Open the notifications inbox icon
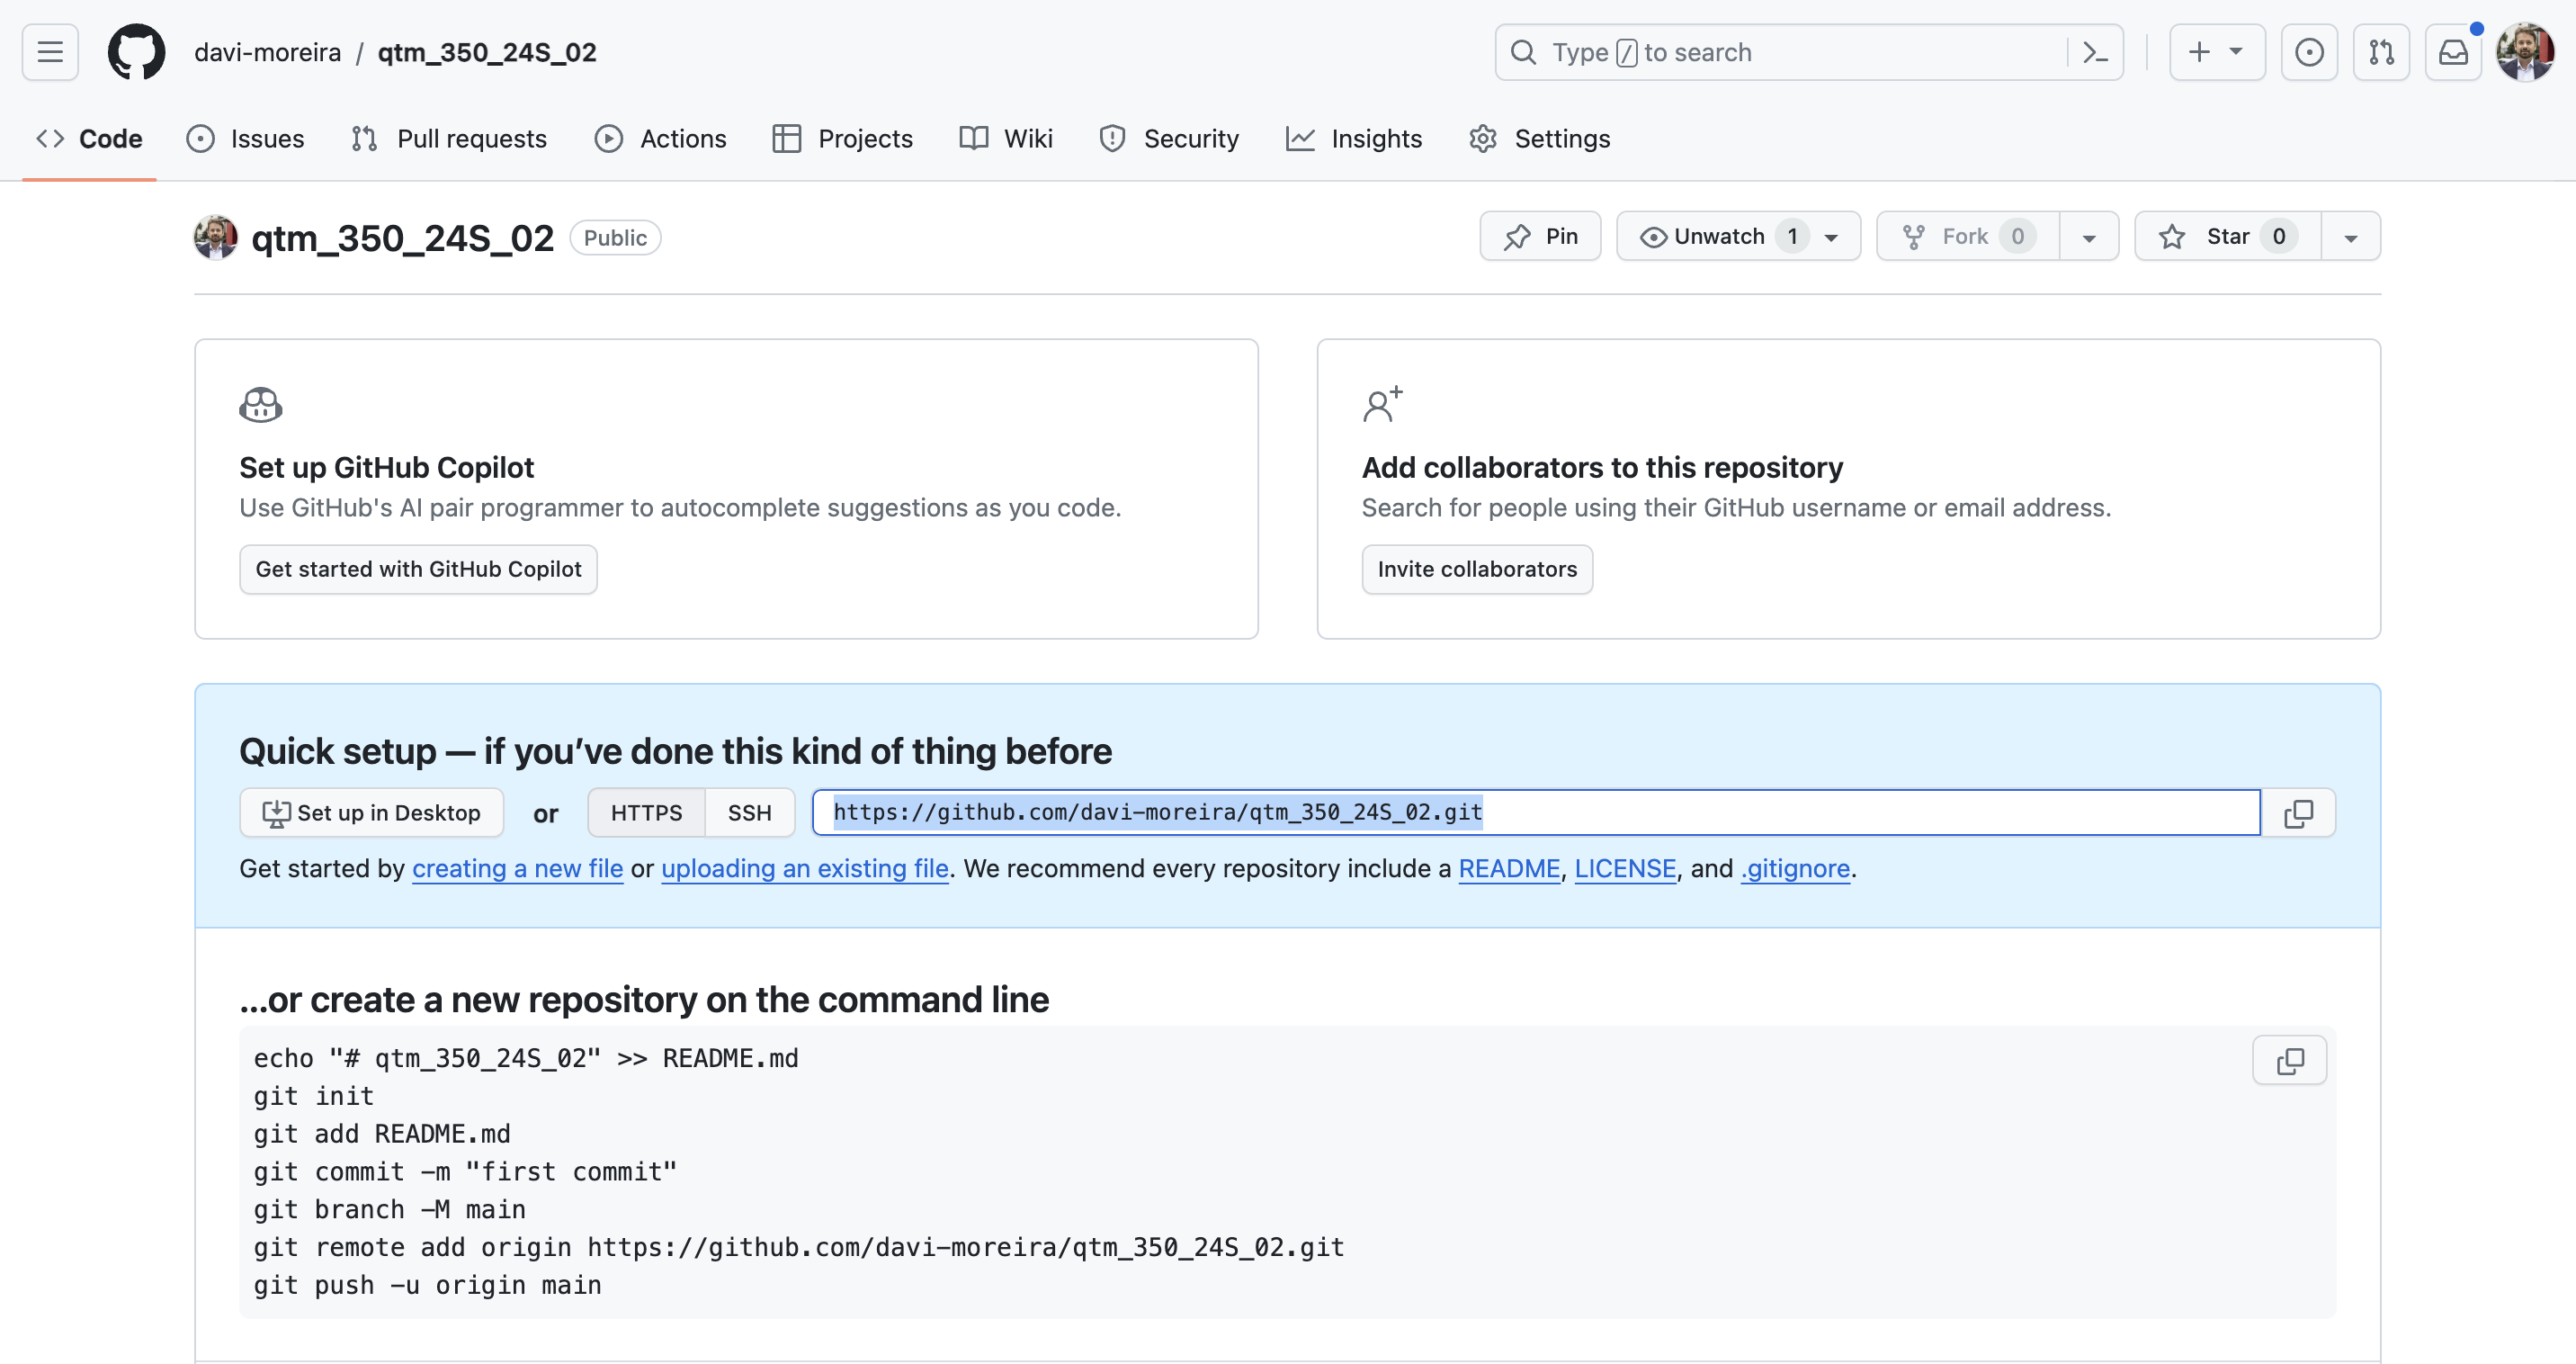2576x1364 pixels. 2452,52
